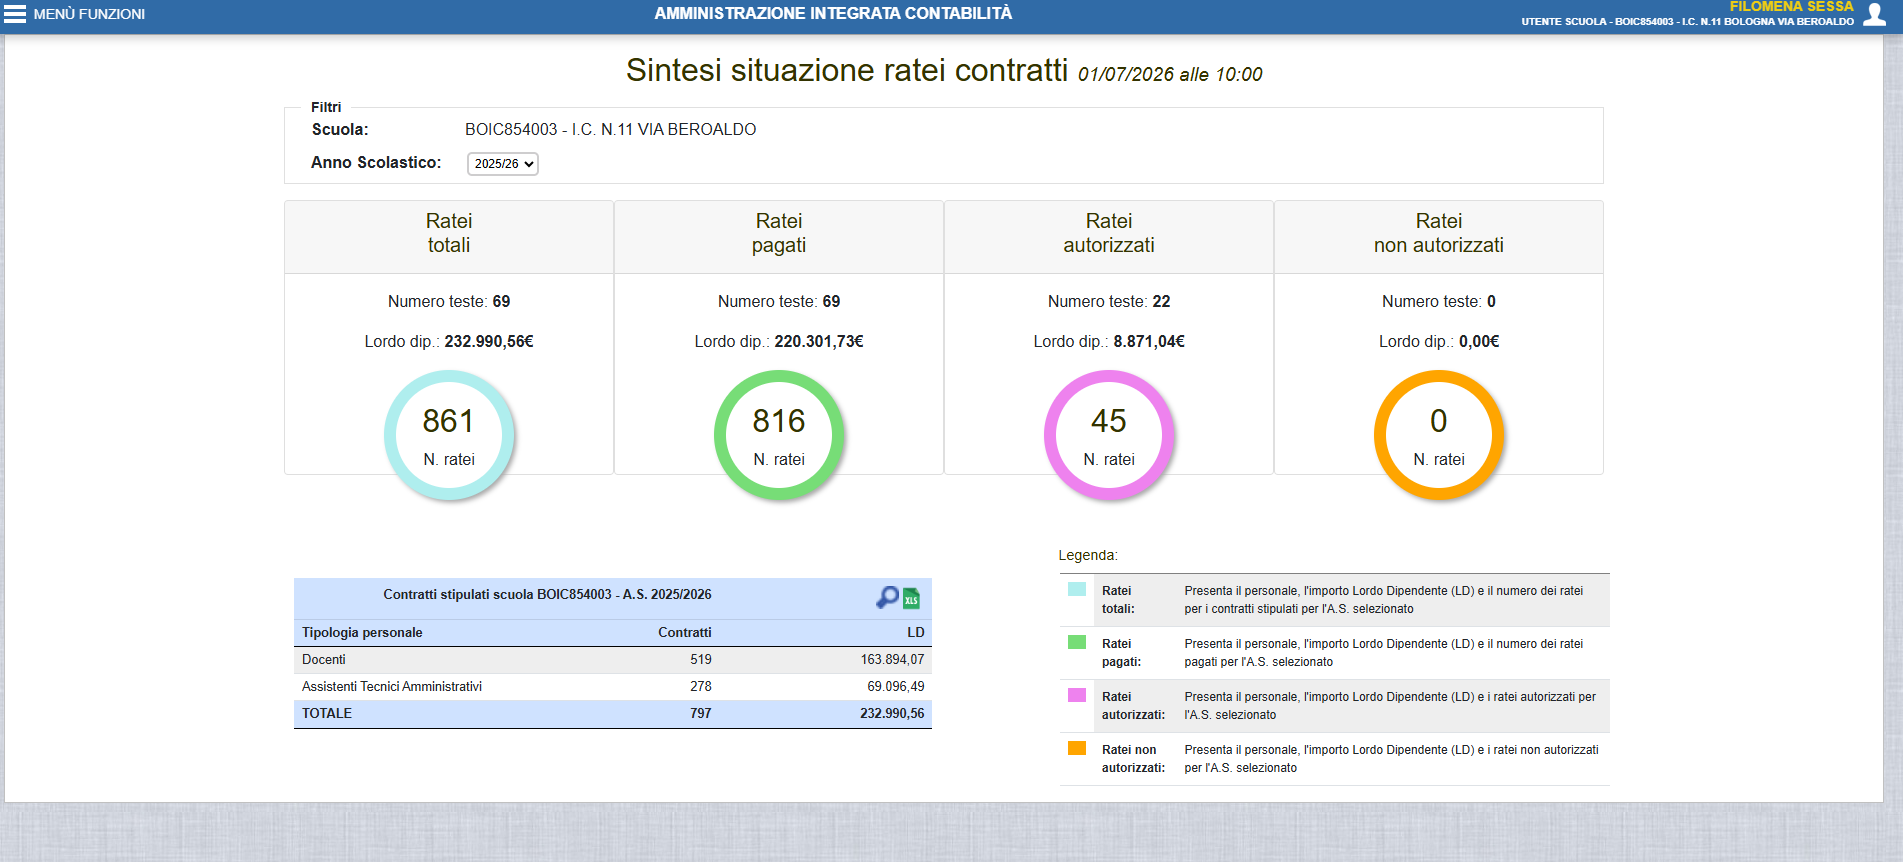Image resolution: width=1903 pixels, height=862 pixels.
Task: Select the Ratei non autorizzati card header
Action: (1439, 237)
